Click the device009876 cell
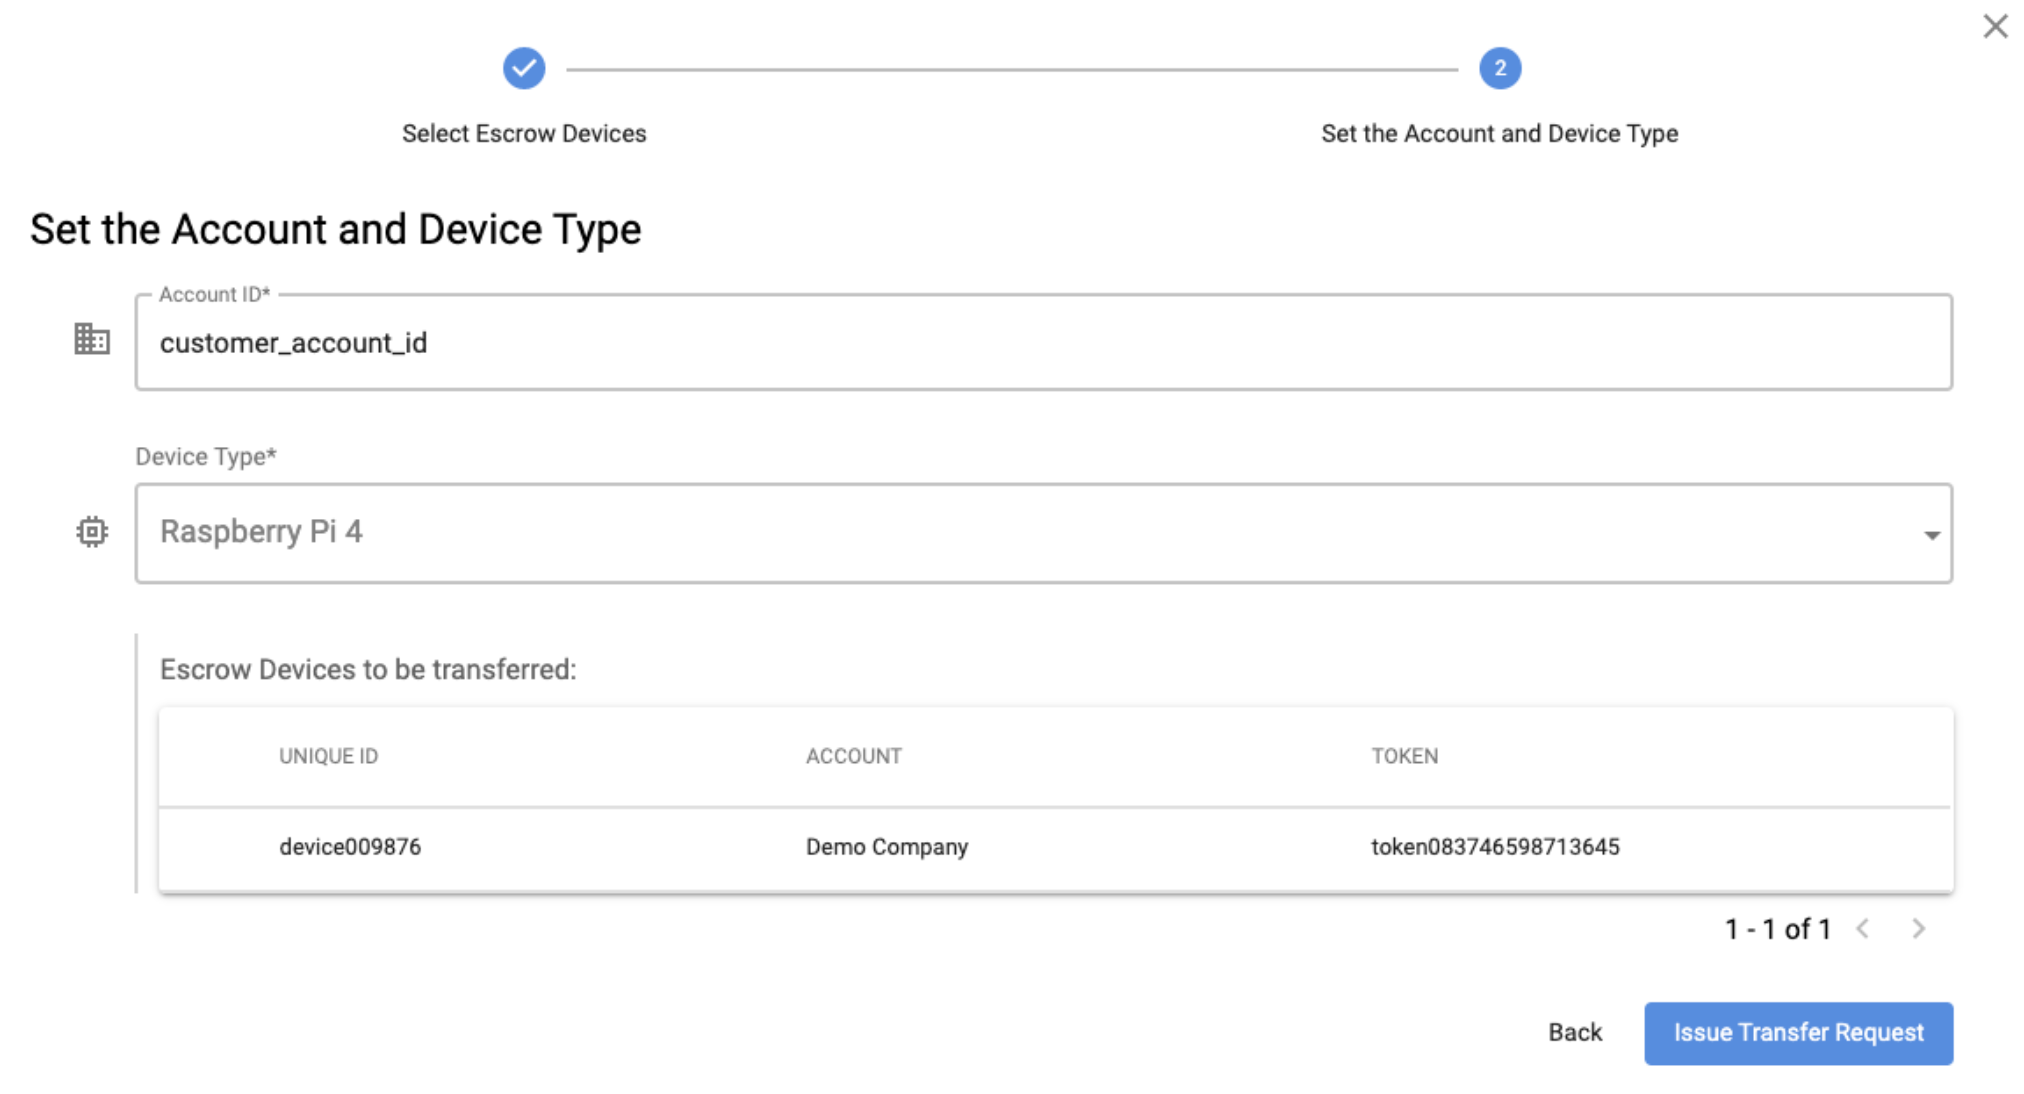2024x1094 pixels. (350, 846)
